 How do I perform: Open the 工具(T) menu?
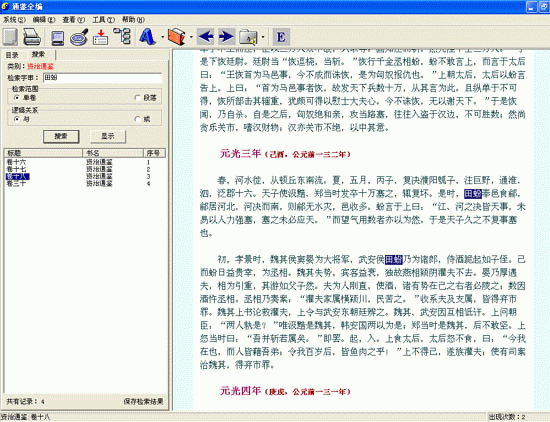[x=103, y=20]
